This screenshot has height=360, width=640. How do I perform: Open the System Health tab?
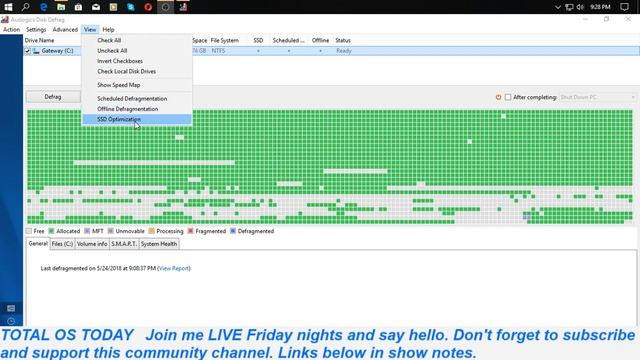point(159,244)
